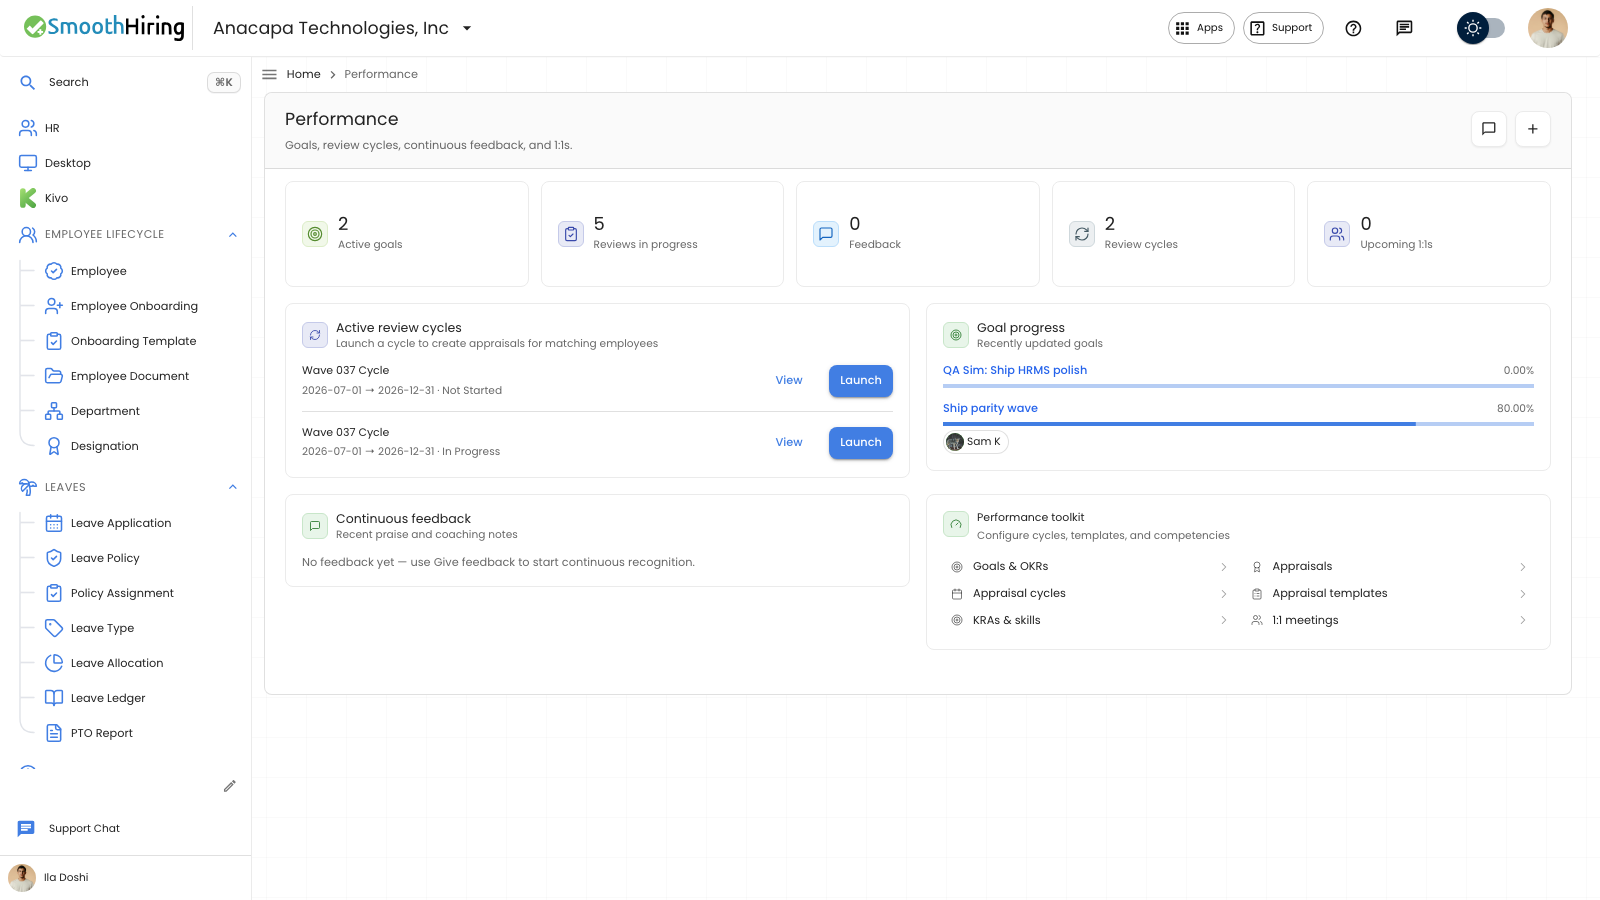View the In Progress Wave 037 Cycle
1600x900 pixels.
tap(789, 442)
